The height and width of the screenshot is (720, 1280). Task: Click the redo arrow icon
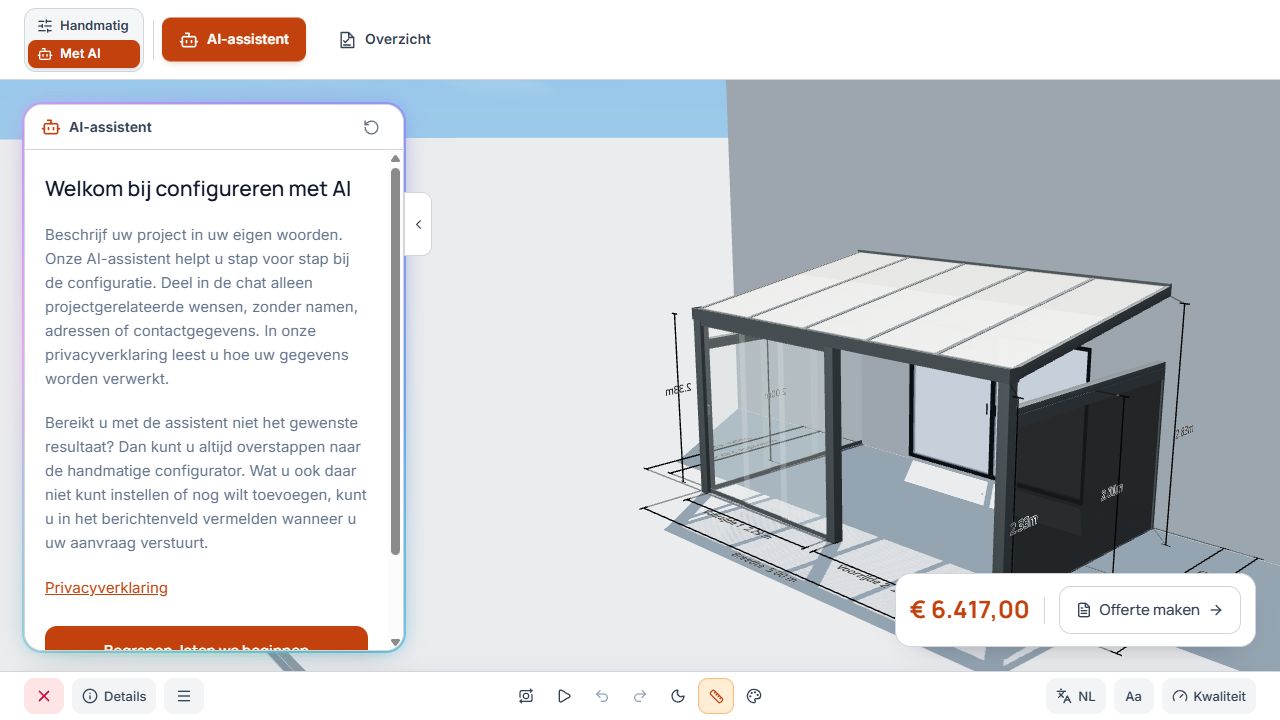coord(640,696)
